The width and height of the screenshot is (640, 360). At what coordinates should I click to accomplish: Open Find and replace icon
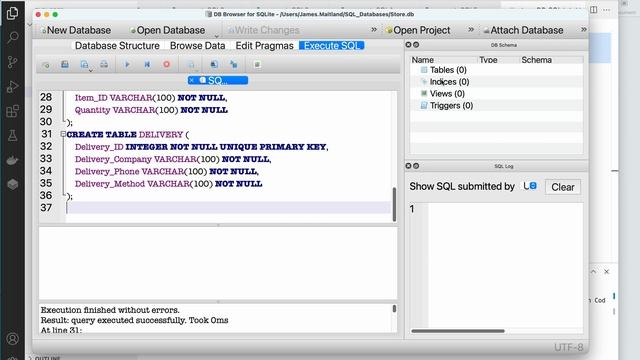point(233,64)
